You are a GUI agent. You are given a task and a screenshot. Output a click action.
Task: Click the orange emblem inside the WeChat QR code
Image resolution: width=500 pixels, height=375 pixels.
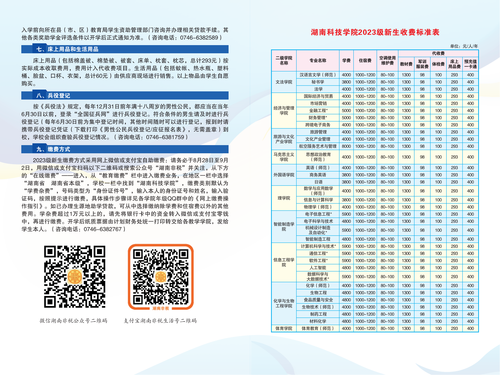tap(75, 277)
